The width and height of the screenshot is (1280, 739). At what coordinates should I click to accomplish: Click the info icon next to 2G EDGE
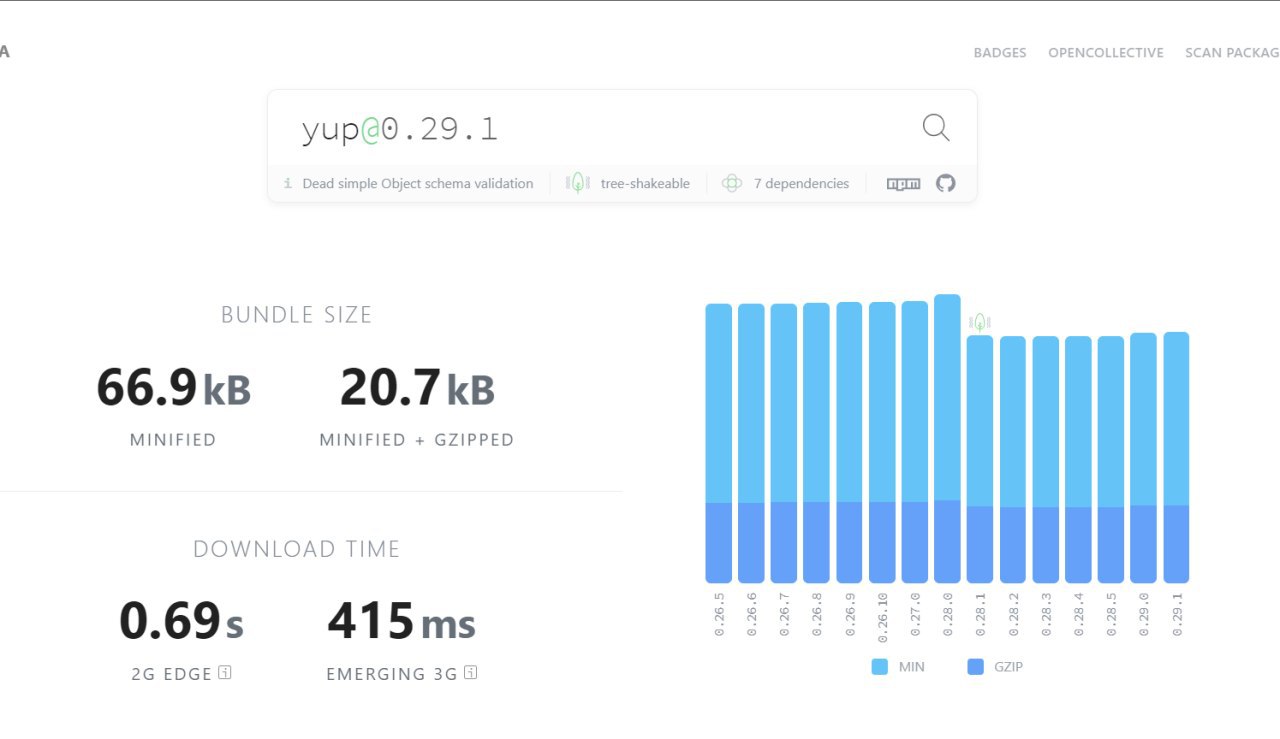[225, 673]
